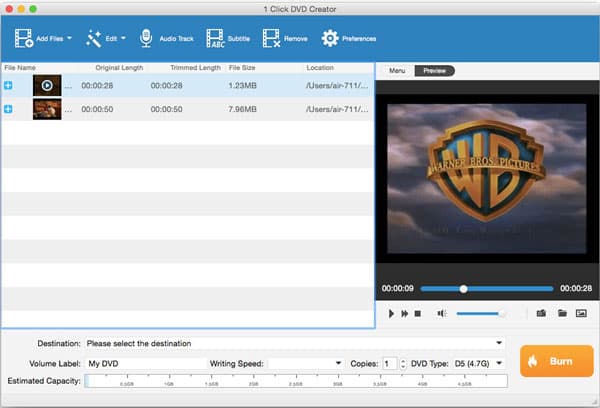Click the Edit magic wand icon
The height and width of the screenshot is (408, 600).
point(93,38)
